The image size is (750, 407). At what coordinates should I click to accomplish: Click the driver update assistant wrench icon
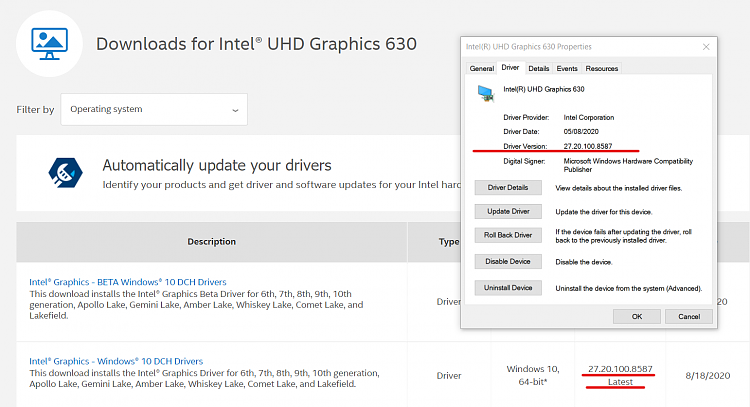pos(66,173)
